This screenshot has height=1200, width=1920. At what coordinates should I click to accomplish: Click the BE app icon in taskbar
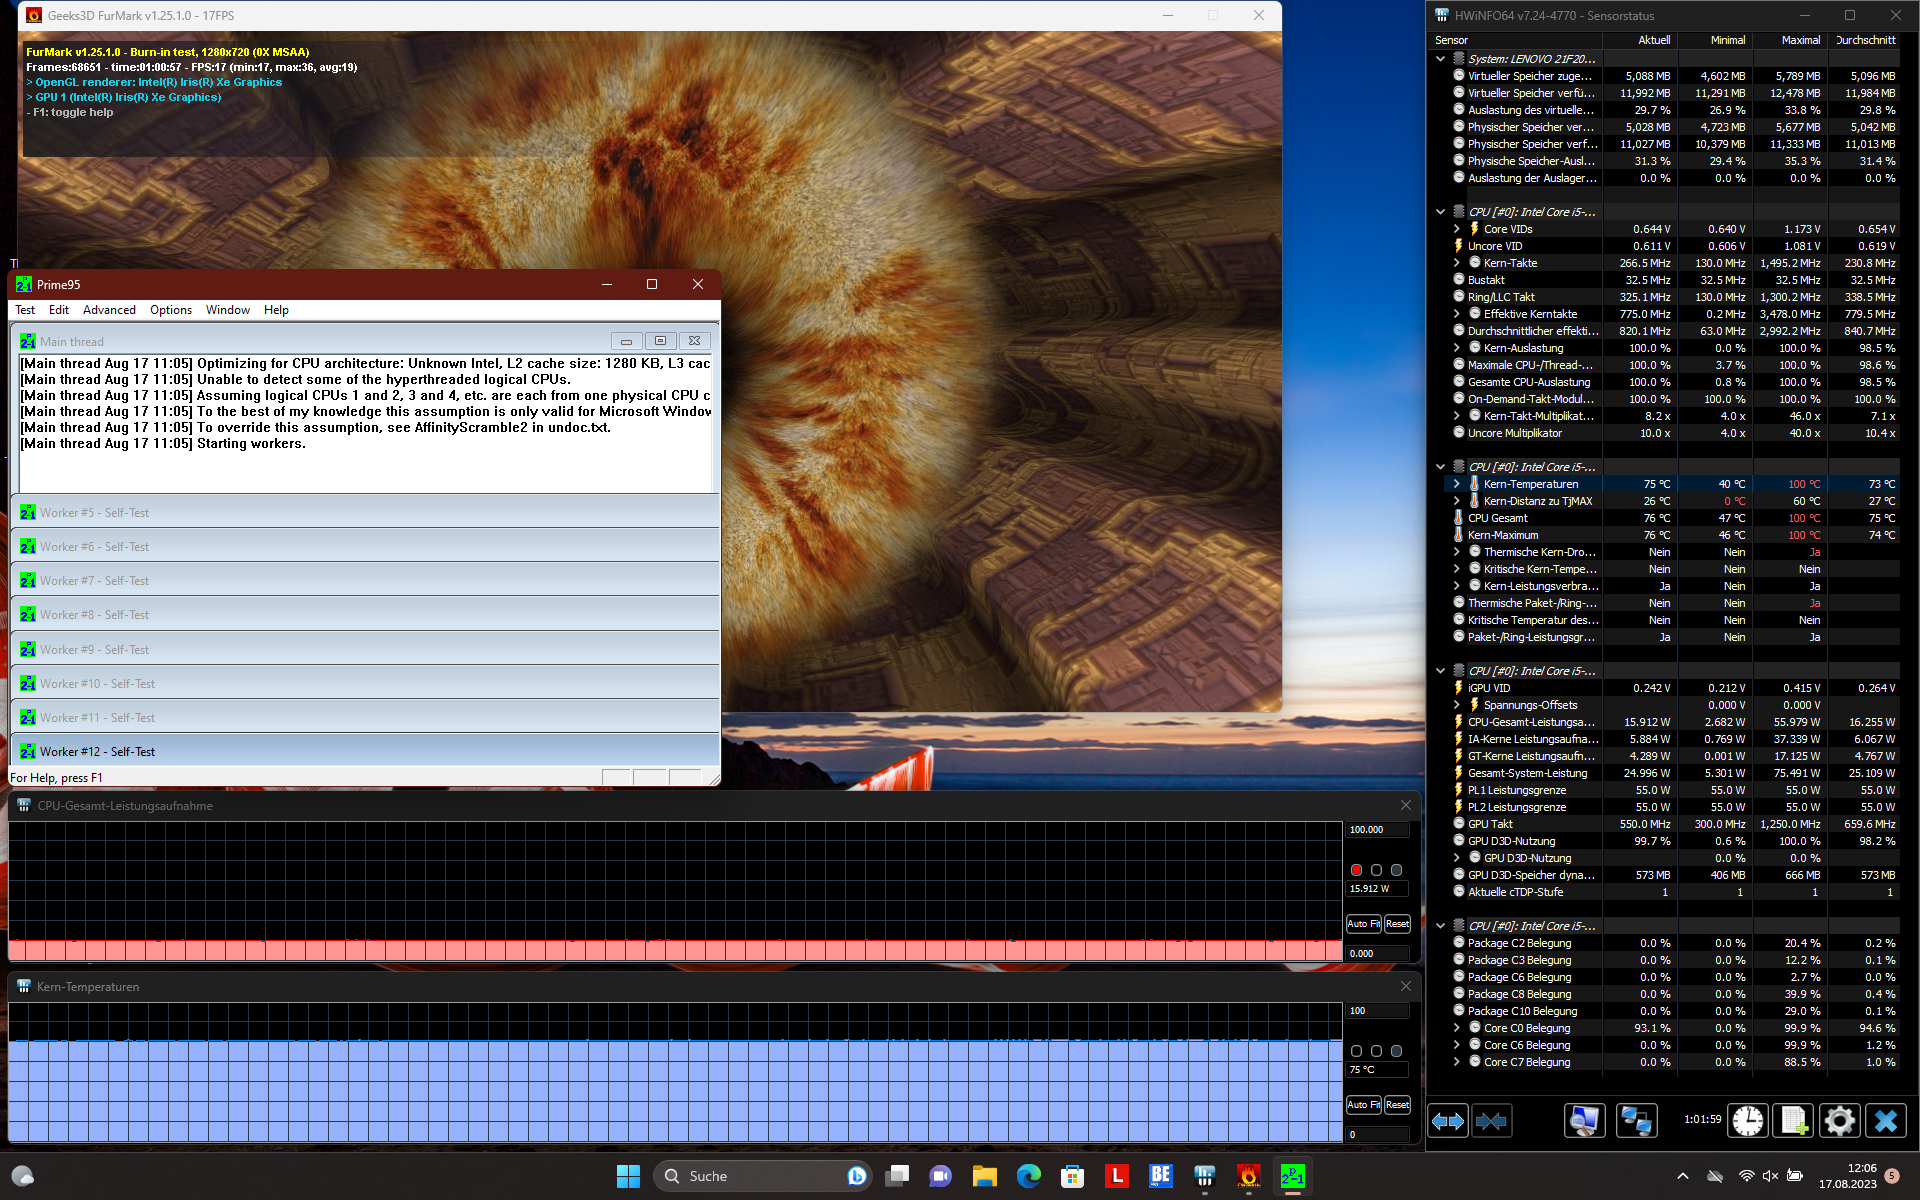click(1161, 1177)
